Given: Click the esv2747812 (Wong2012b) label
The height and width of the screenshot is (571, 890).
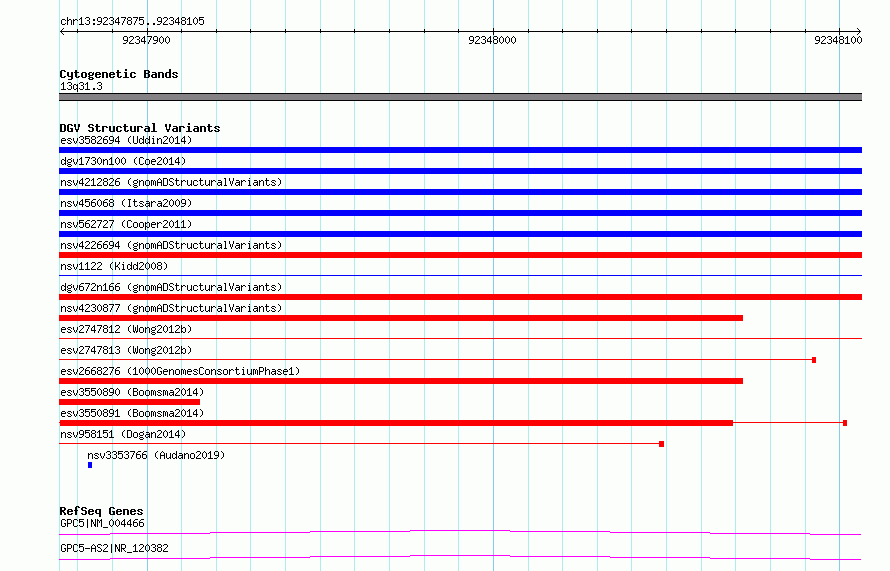Looking at the screenshot, I should pos(126,329).
